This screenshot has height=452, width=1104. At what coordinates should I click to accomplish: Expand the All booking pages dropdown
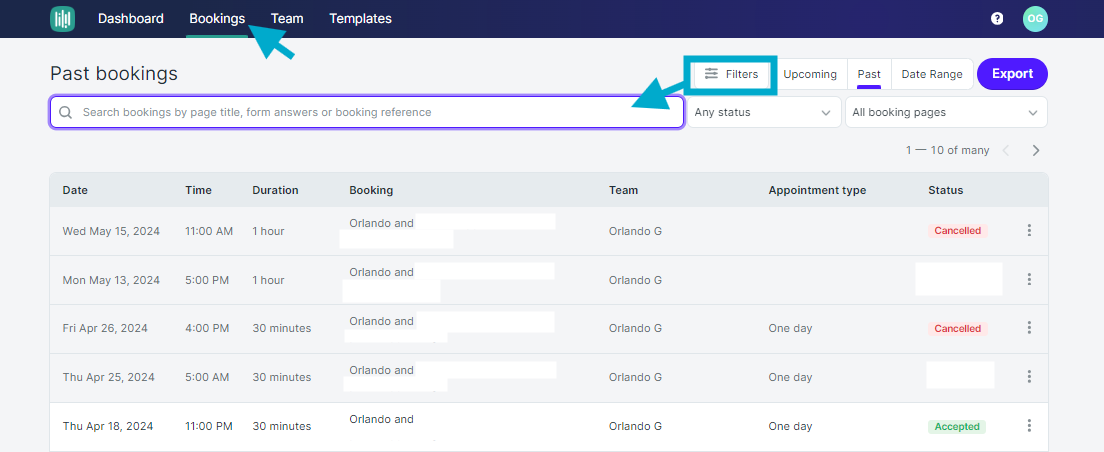[946, 112]
